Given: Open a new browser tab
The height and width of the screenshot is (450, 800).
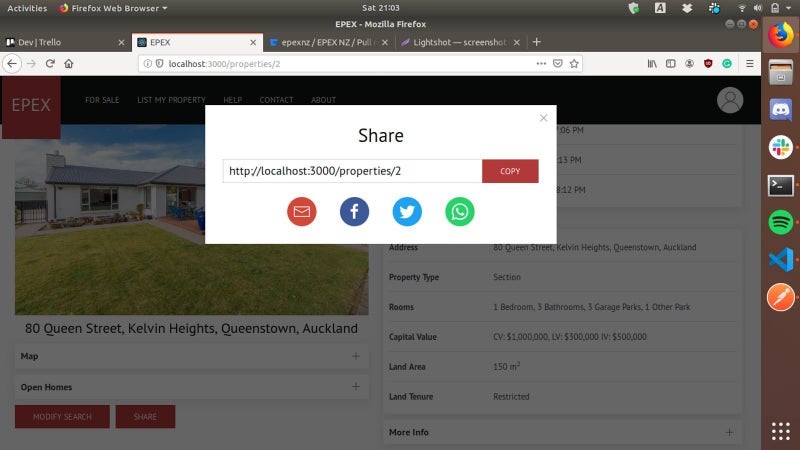Looking at the screenshot, I should [x=536, y=42].
